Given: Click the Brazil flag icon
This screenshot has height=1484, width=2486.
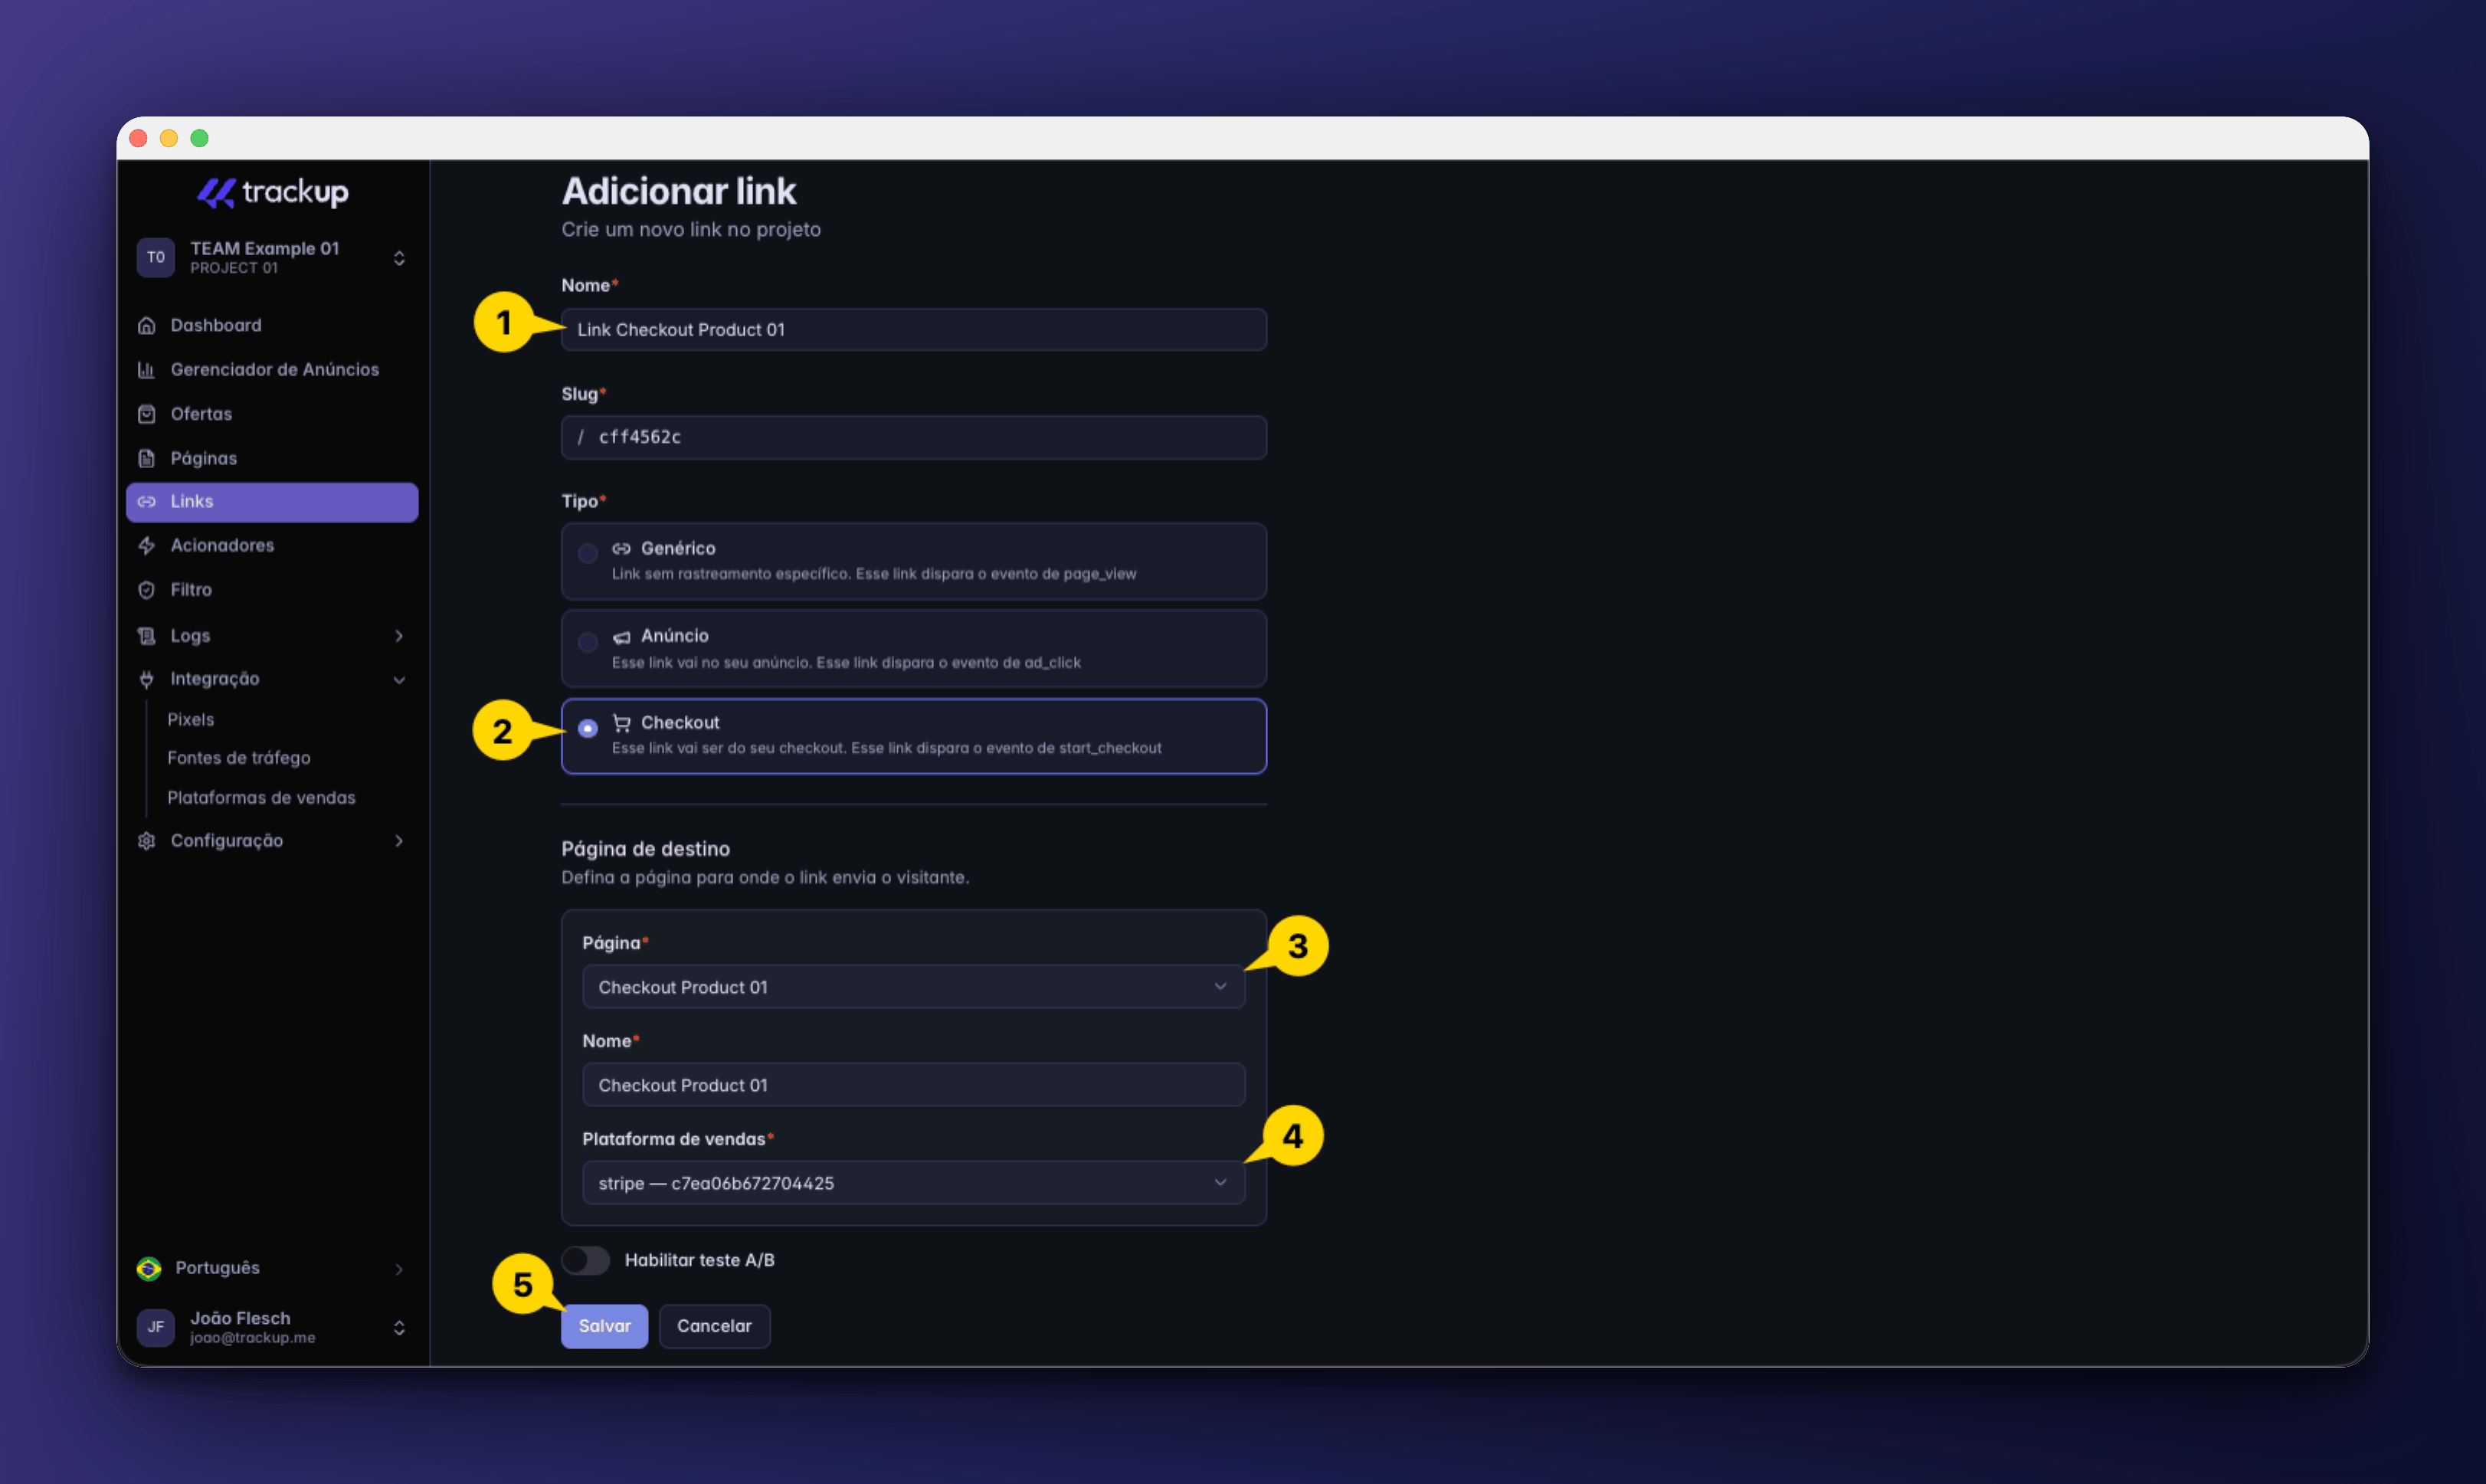Looking at the screenshot, I should [149, 1268].
